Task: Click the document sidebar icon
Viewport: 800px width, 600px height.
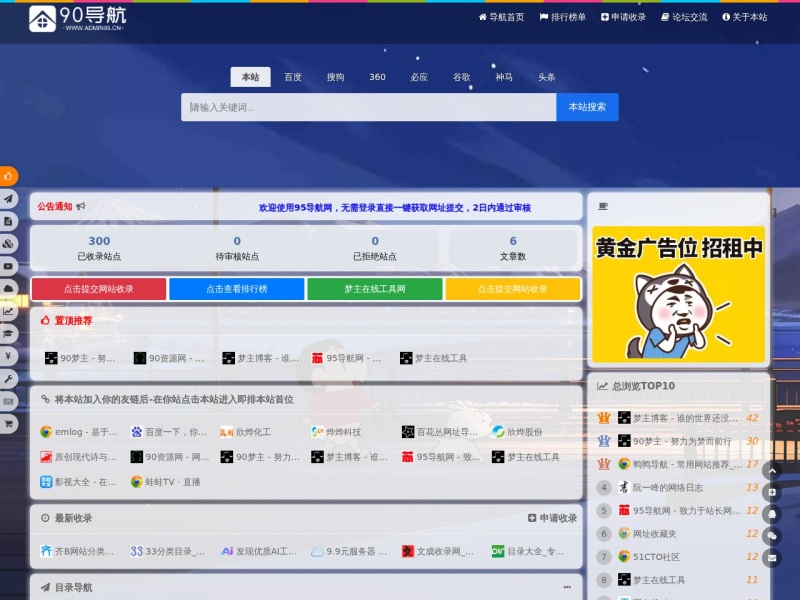Action: [8, 221]
